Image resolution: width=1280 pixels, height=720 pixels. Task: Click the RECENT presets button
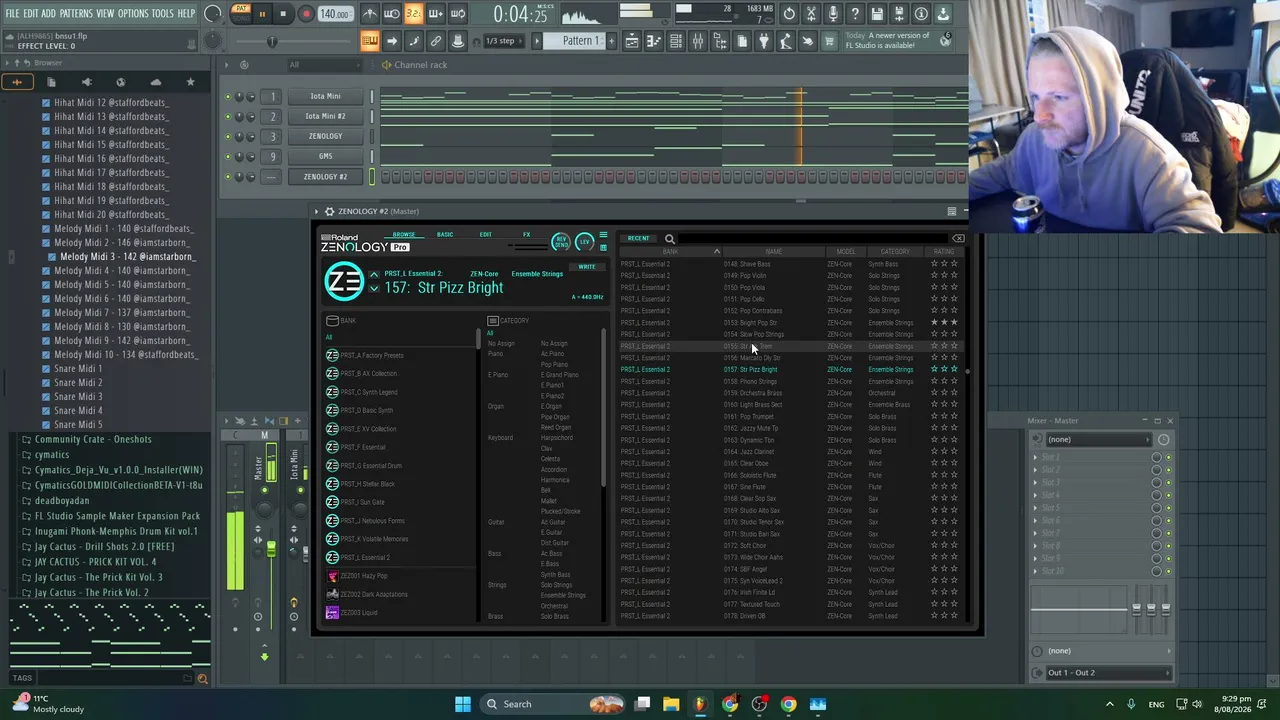coord(638,239)
